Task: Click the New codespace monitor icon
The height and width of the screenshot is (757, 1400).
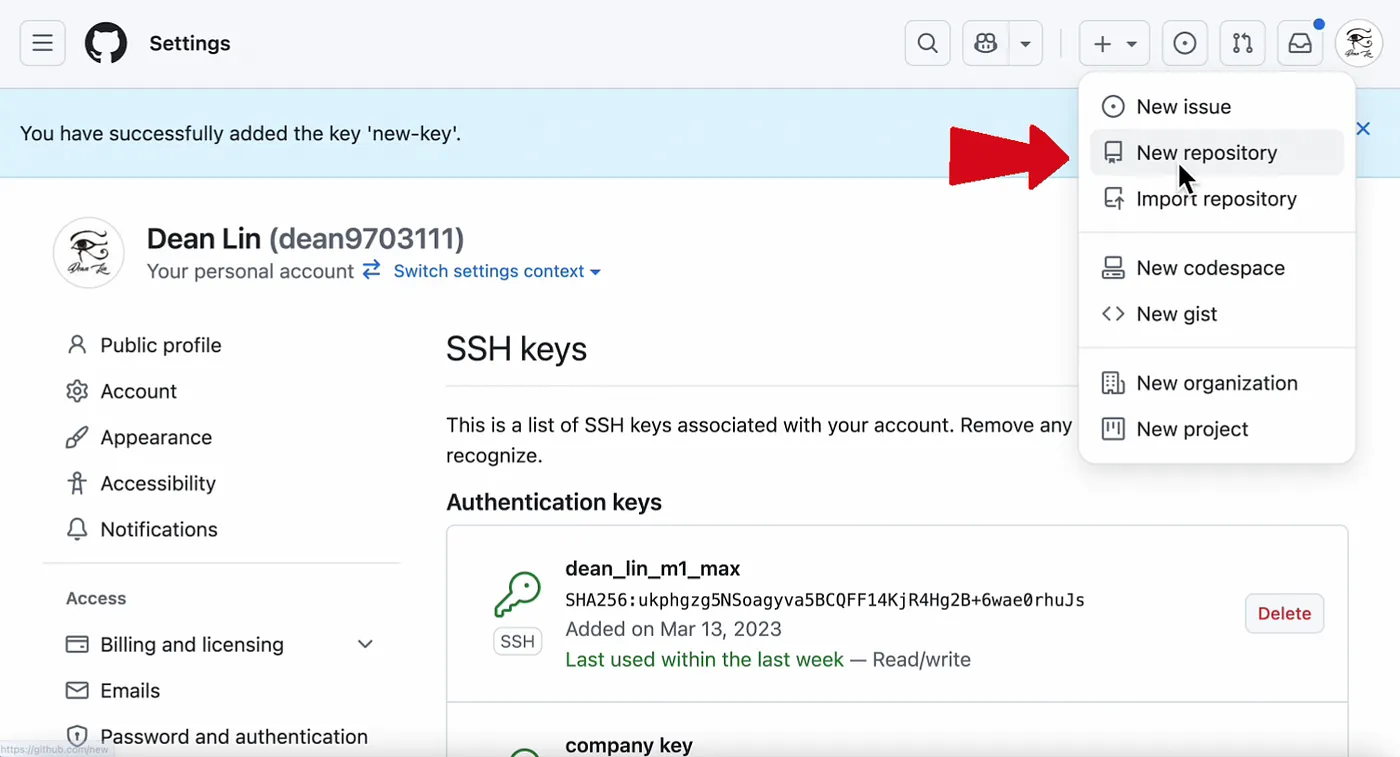Action: pyautogui.click(x=1113, y=268)
